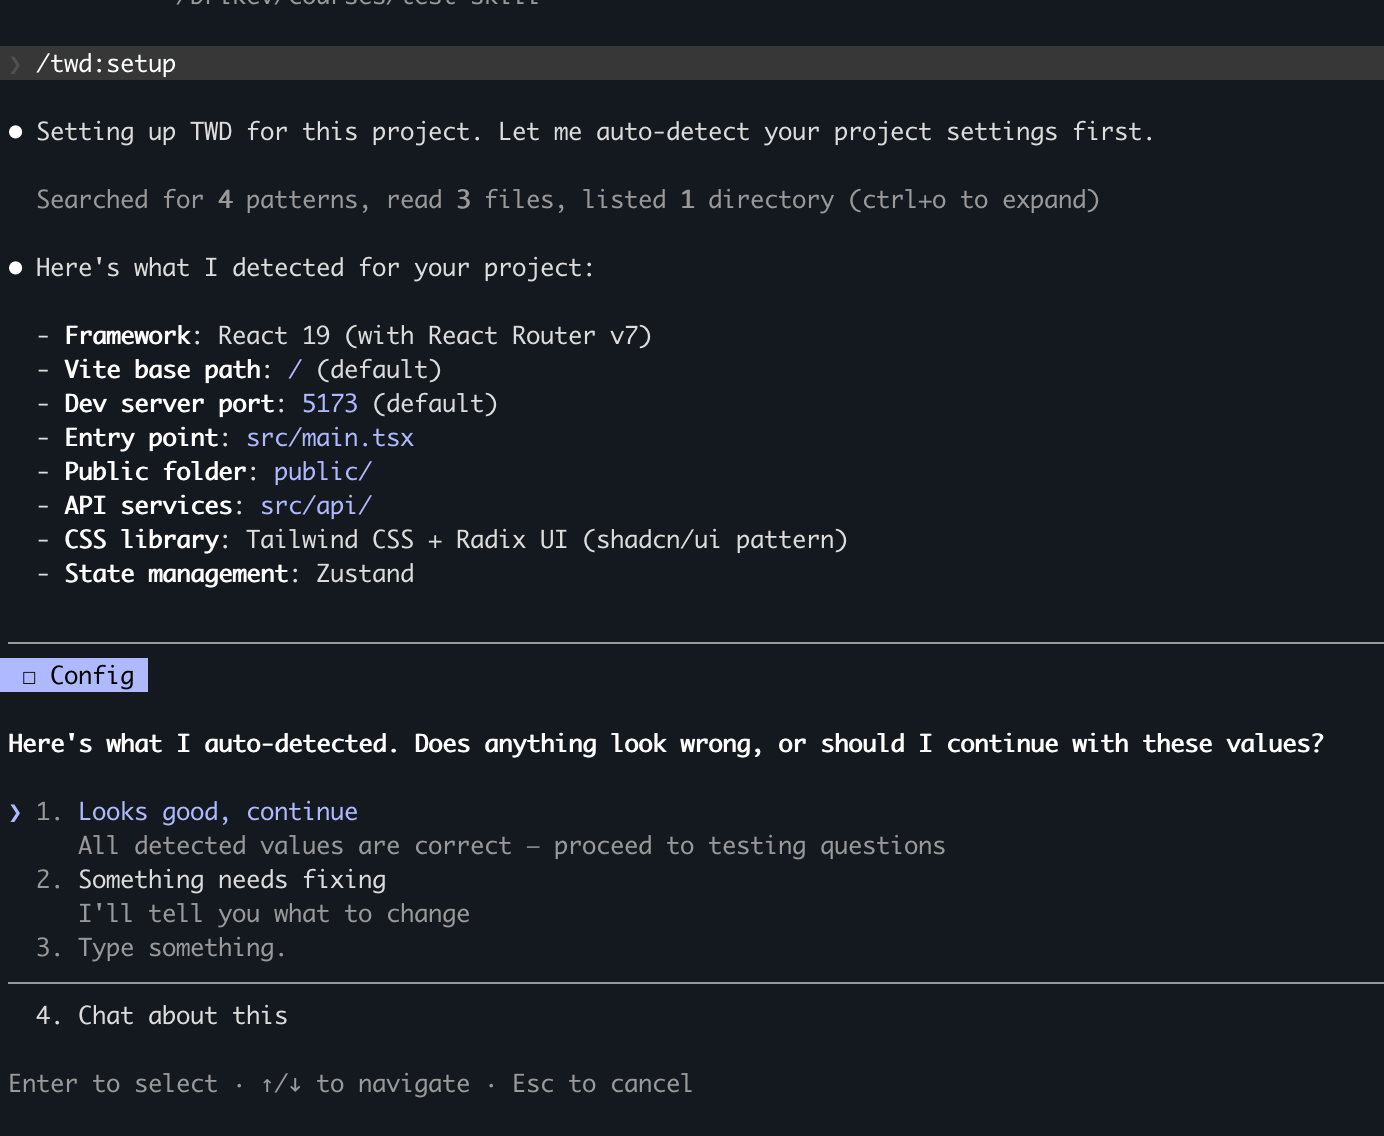Open the public/ folder path
Viewport: 1384px width, 1136px height.
[x=322, y=472]
